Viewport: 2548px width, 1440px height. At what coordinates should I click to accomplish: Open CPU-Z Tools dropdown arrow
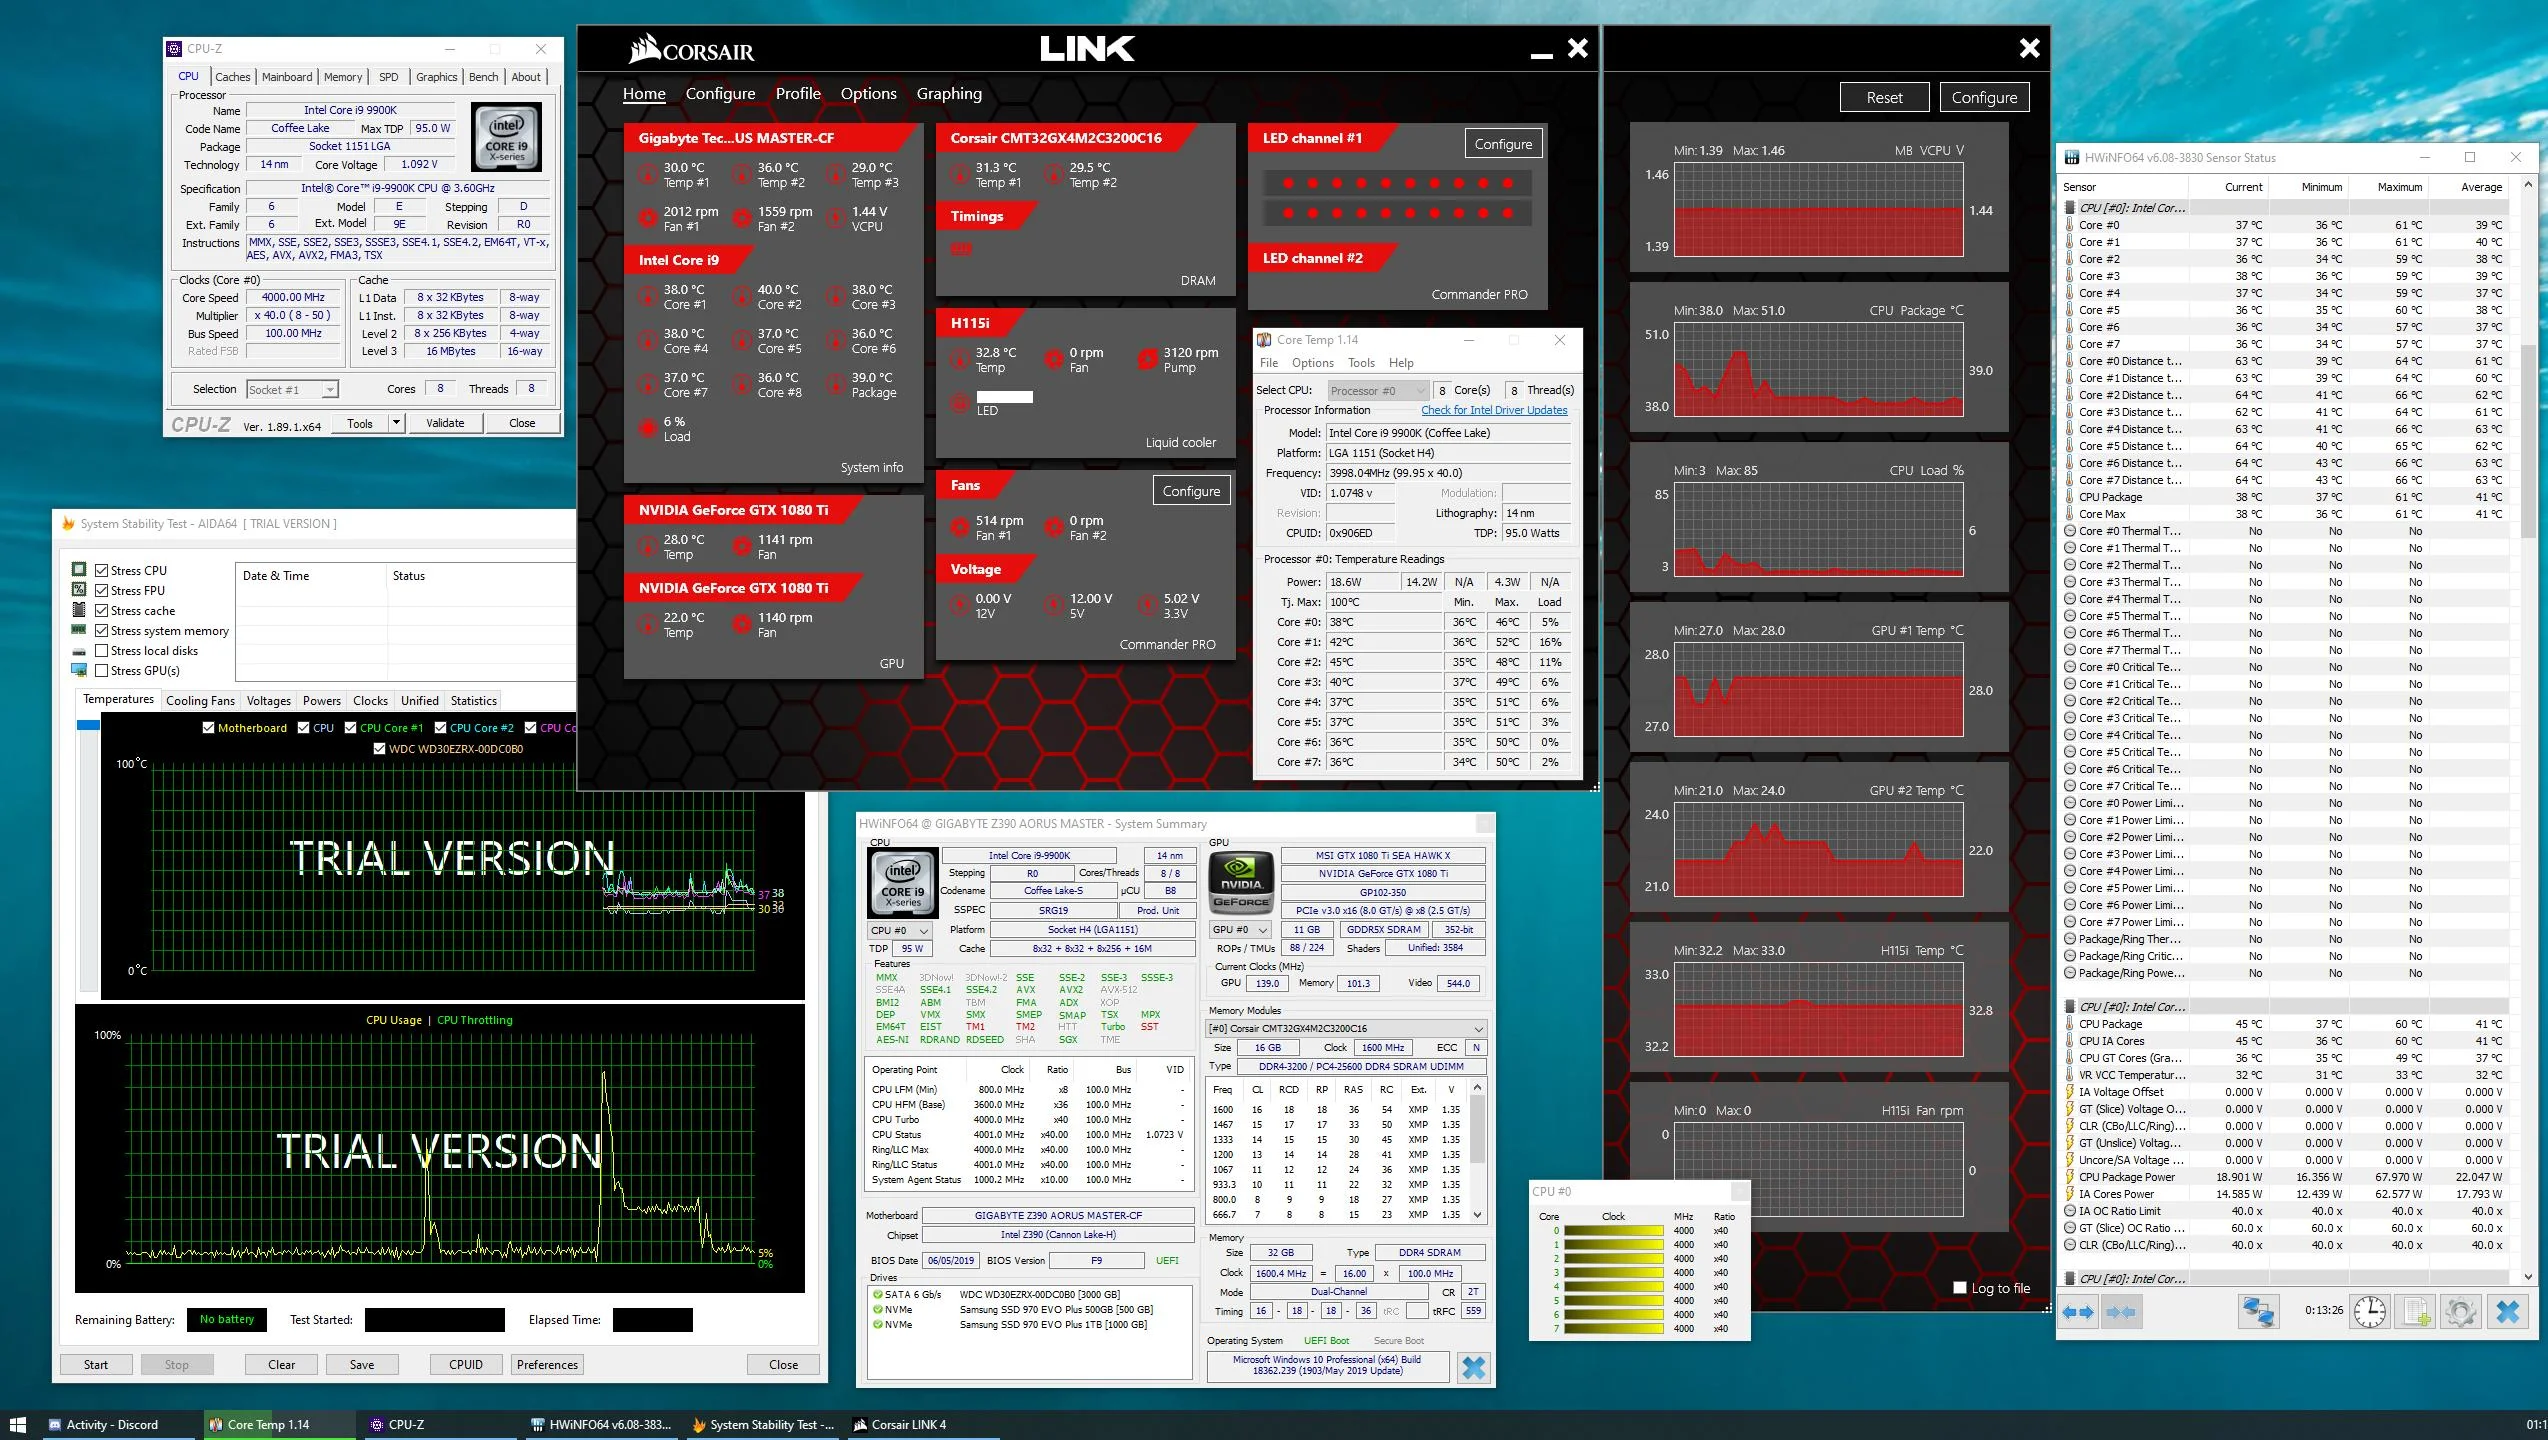point(396,423)
